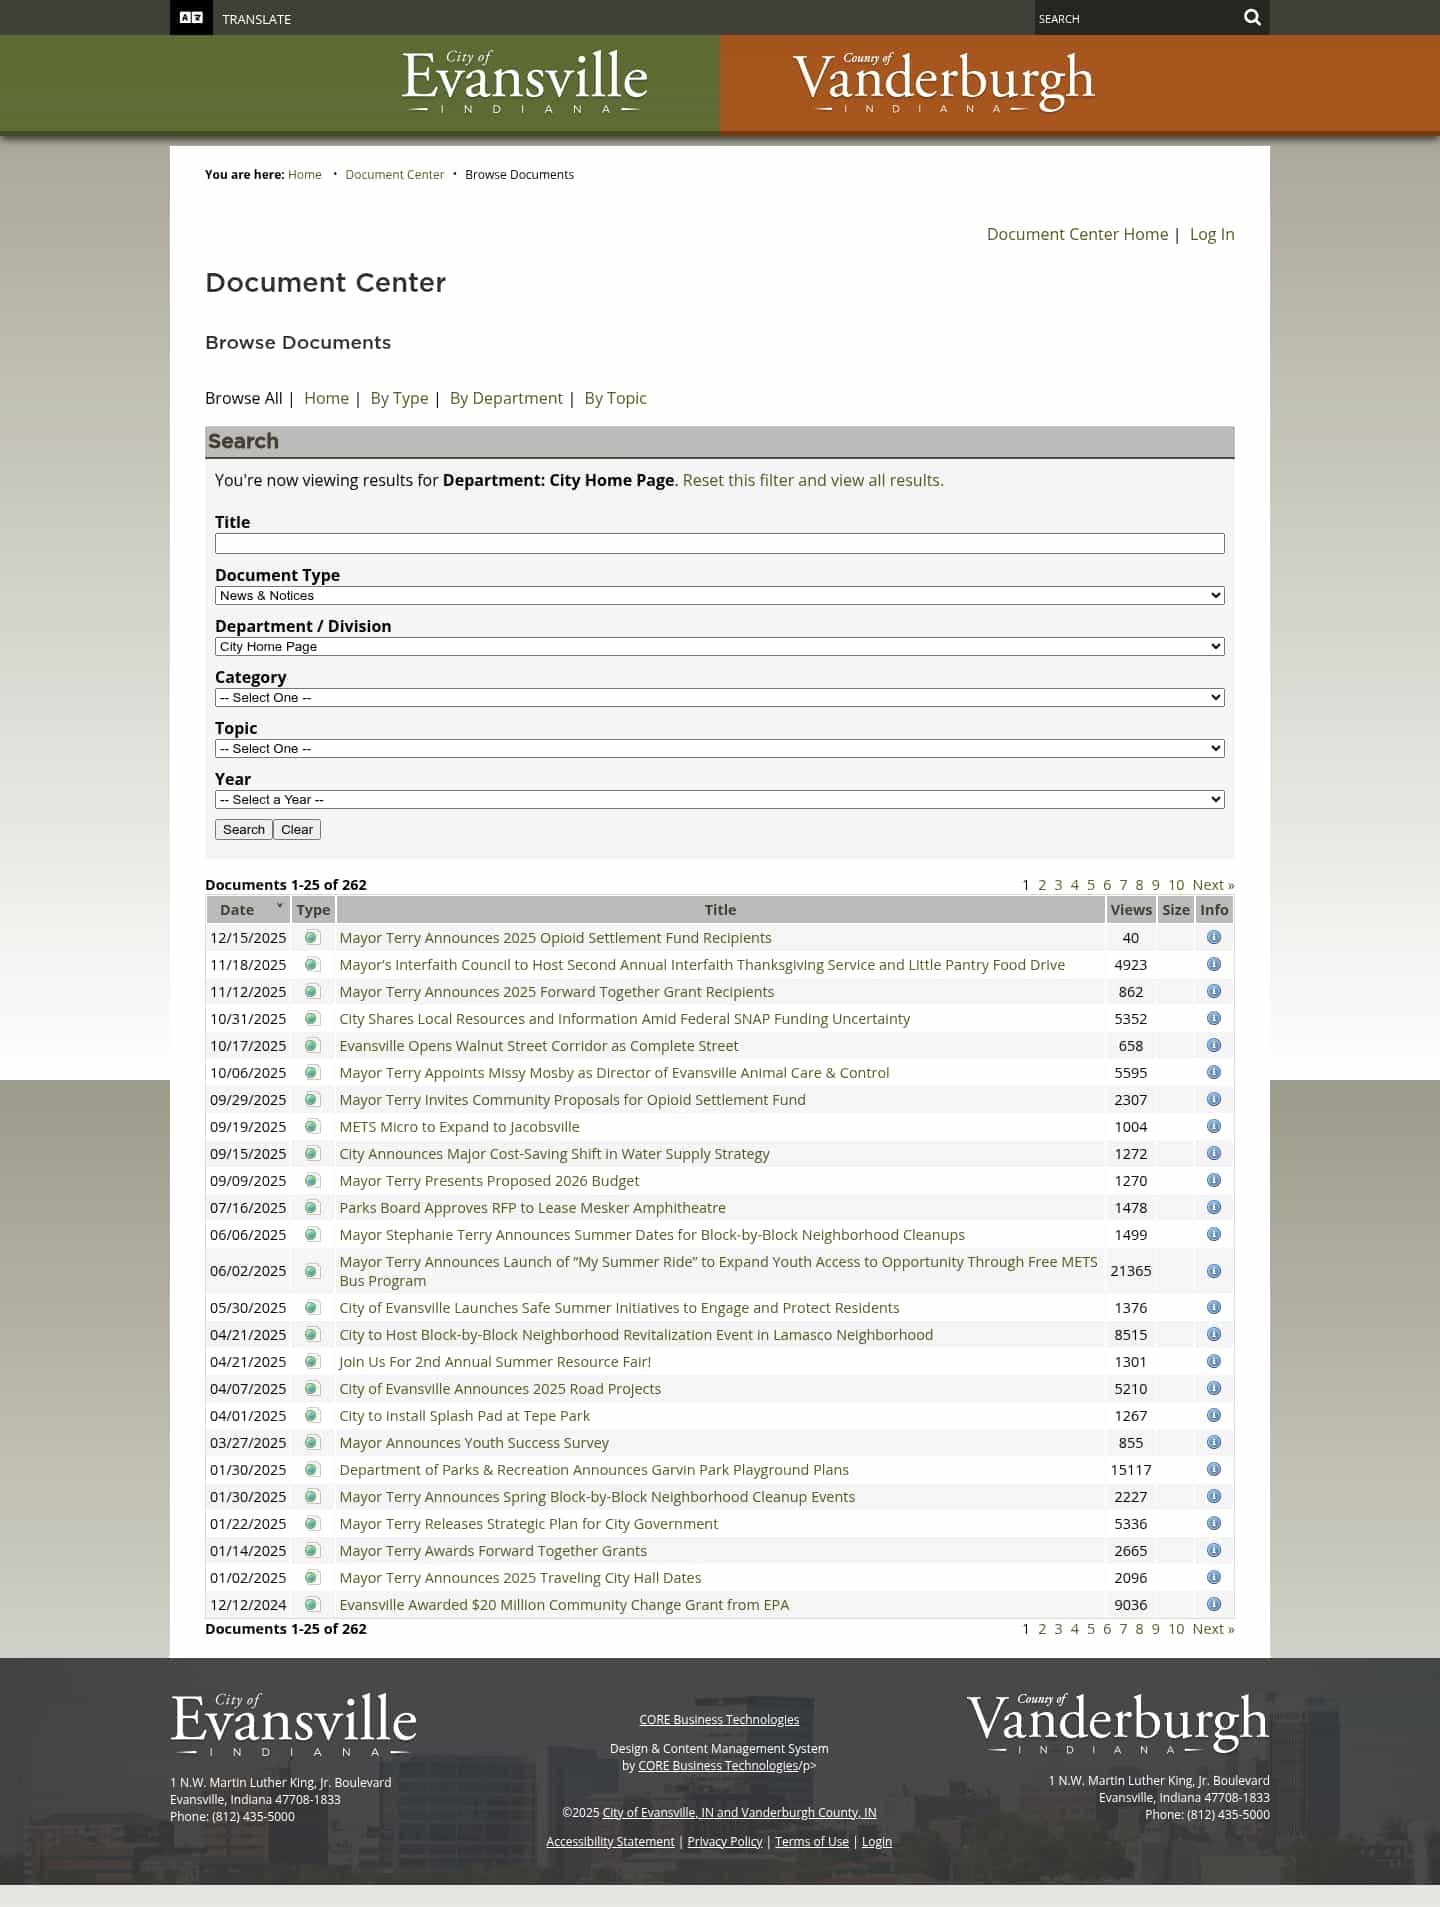
Task: Open info icon for Splash Pad at Tepe Park
Action: click(1214, 1416)
